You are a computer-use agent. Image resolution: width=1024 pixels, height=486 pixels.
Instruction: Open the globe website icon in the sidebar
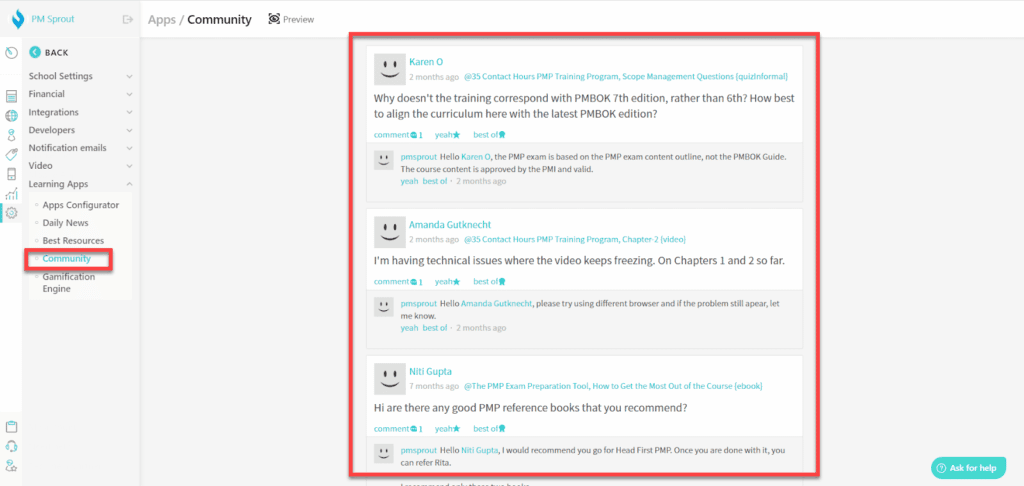(x=11, y=116)
